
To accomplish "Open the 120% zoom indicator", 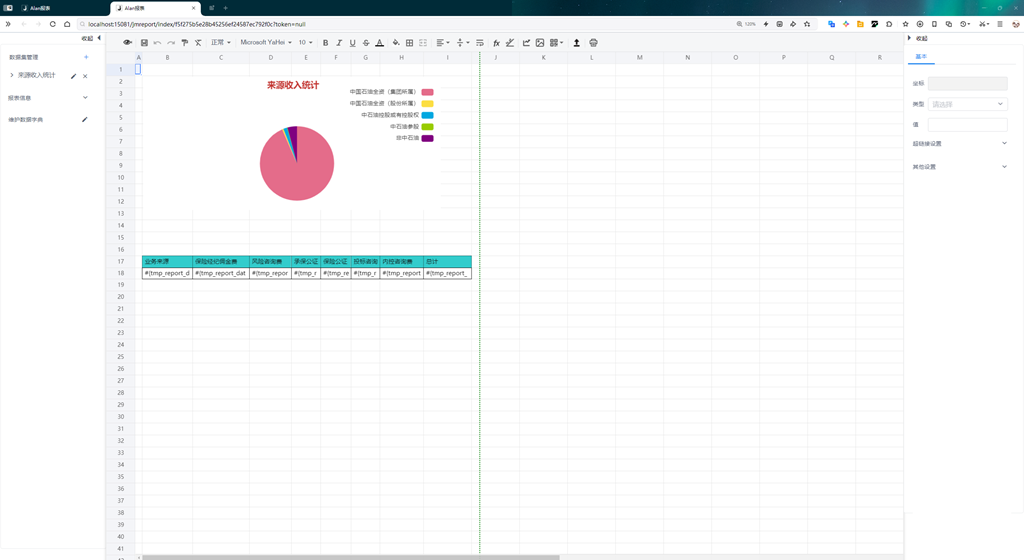I will 746,24.
